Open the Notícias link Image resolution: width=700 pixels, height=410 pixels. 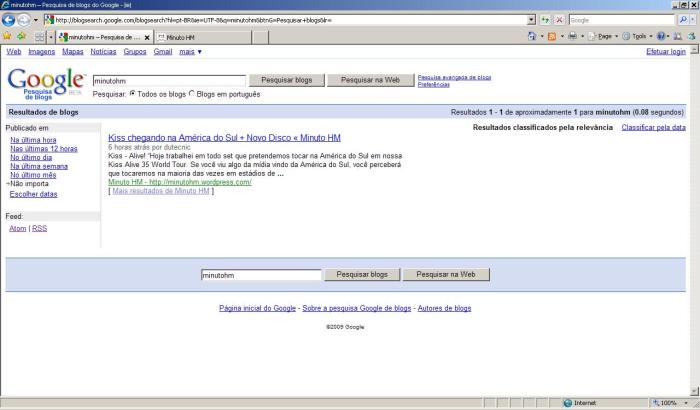pyautogui.click(x=103, y=51)
